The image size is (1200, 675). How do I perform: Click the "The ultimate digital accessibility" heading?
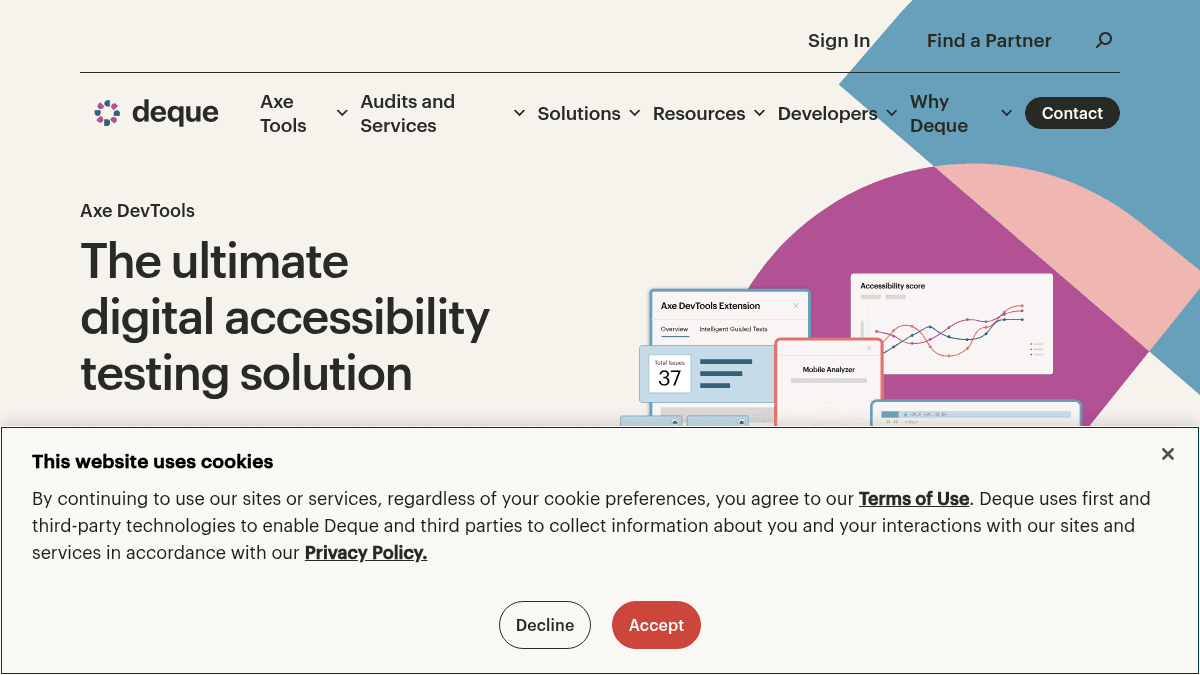(285, 317)
